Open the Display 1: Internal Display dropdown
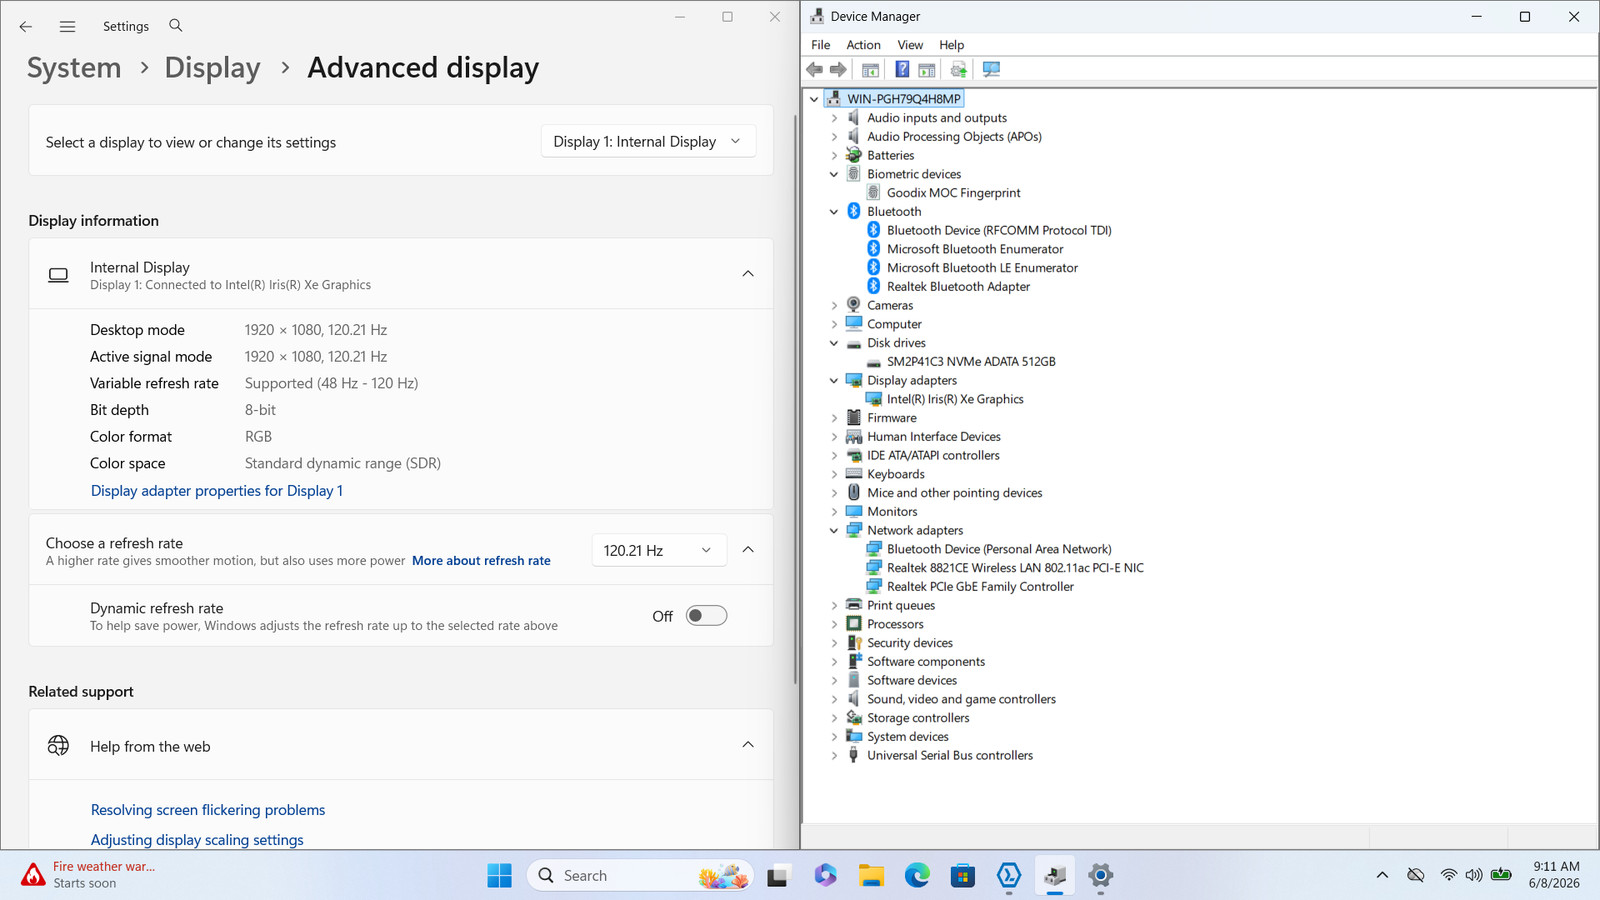This screenshot has width=1600, height=900. pyautogui.click(x=648, y=142)
